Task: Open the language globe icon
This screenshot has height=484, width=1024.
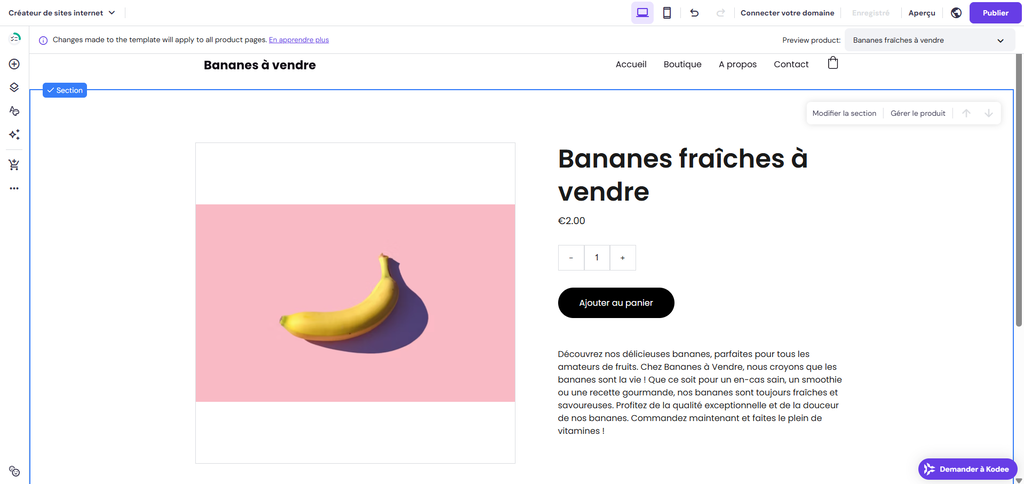Action: [956, 13]
